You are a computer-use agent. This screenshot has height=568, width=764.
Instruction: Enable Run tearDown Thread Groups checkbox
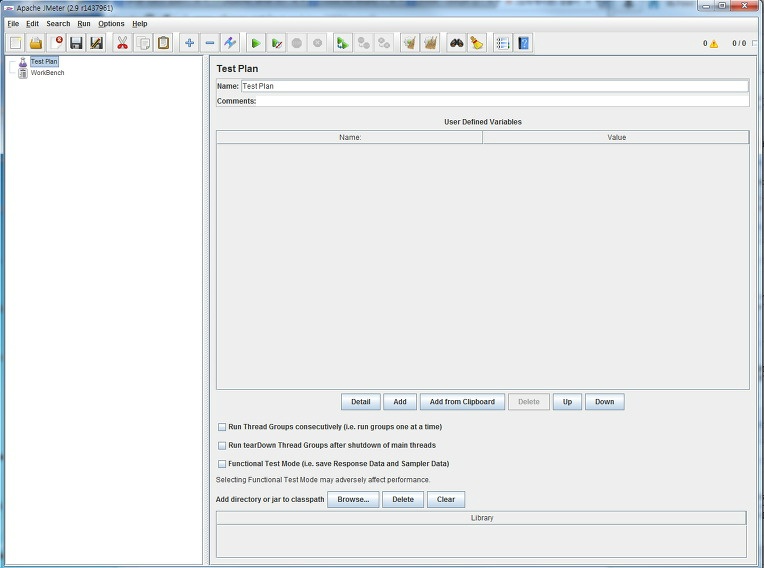(222, 446)
